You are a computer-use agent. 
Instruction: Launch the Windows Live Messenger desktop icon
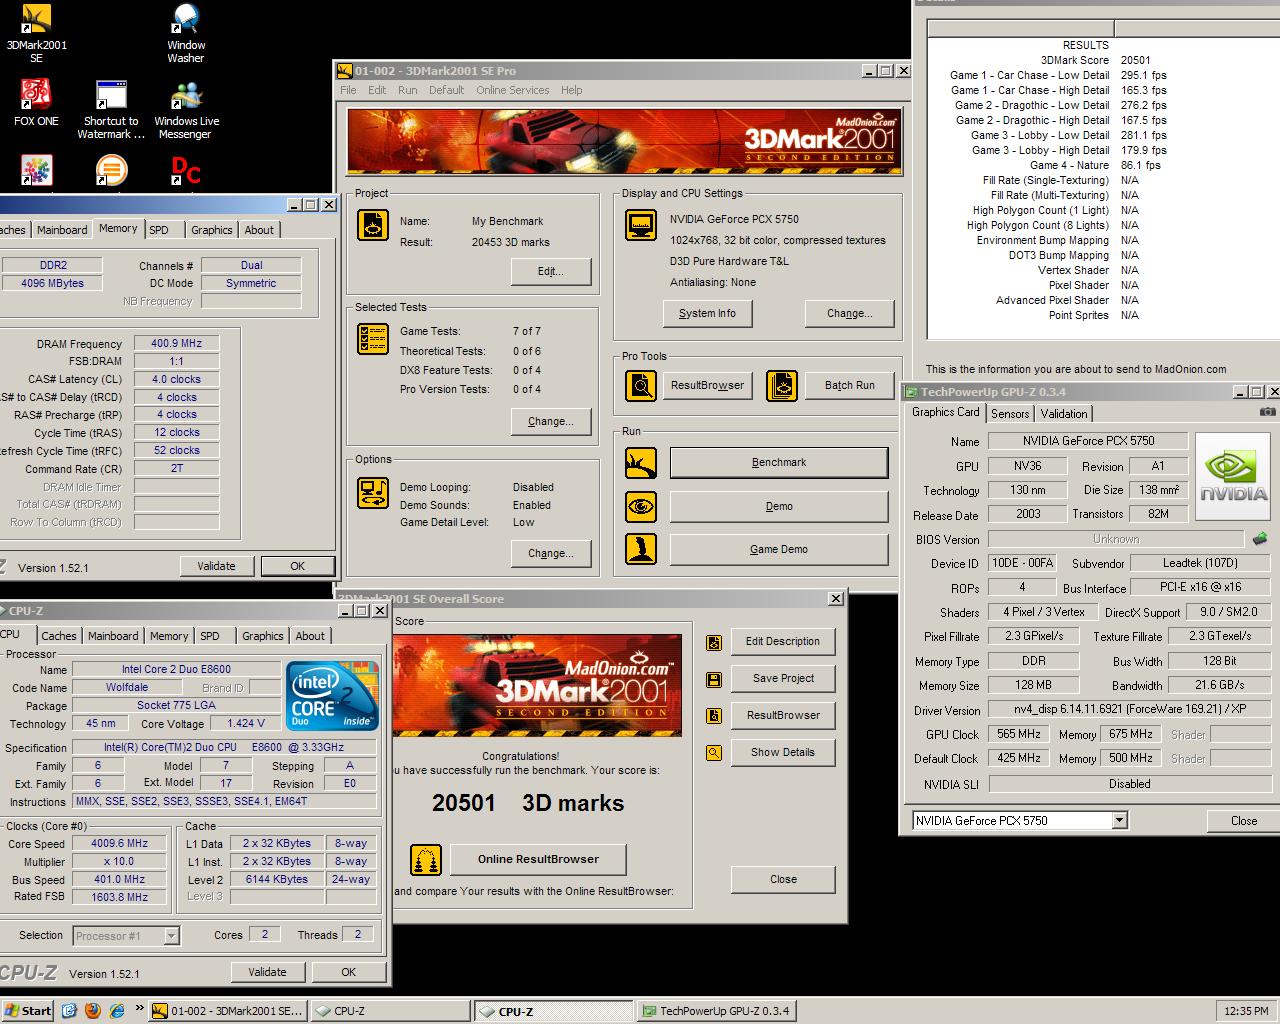[186, 110]
